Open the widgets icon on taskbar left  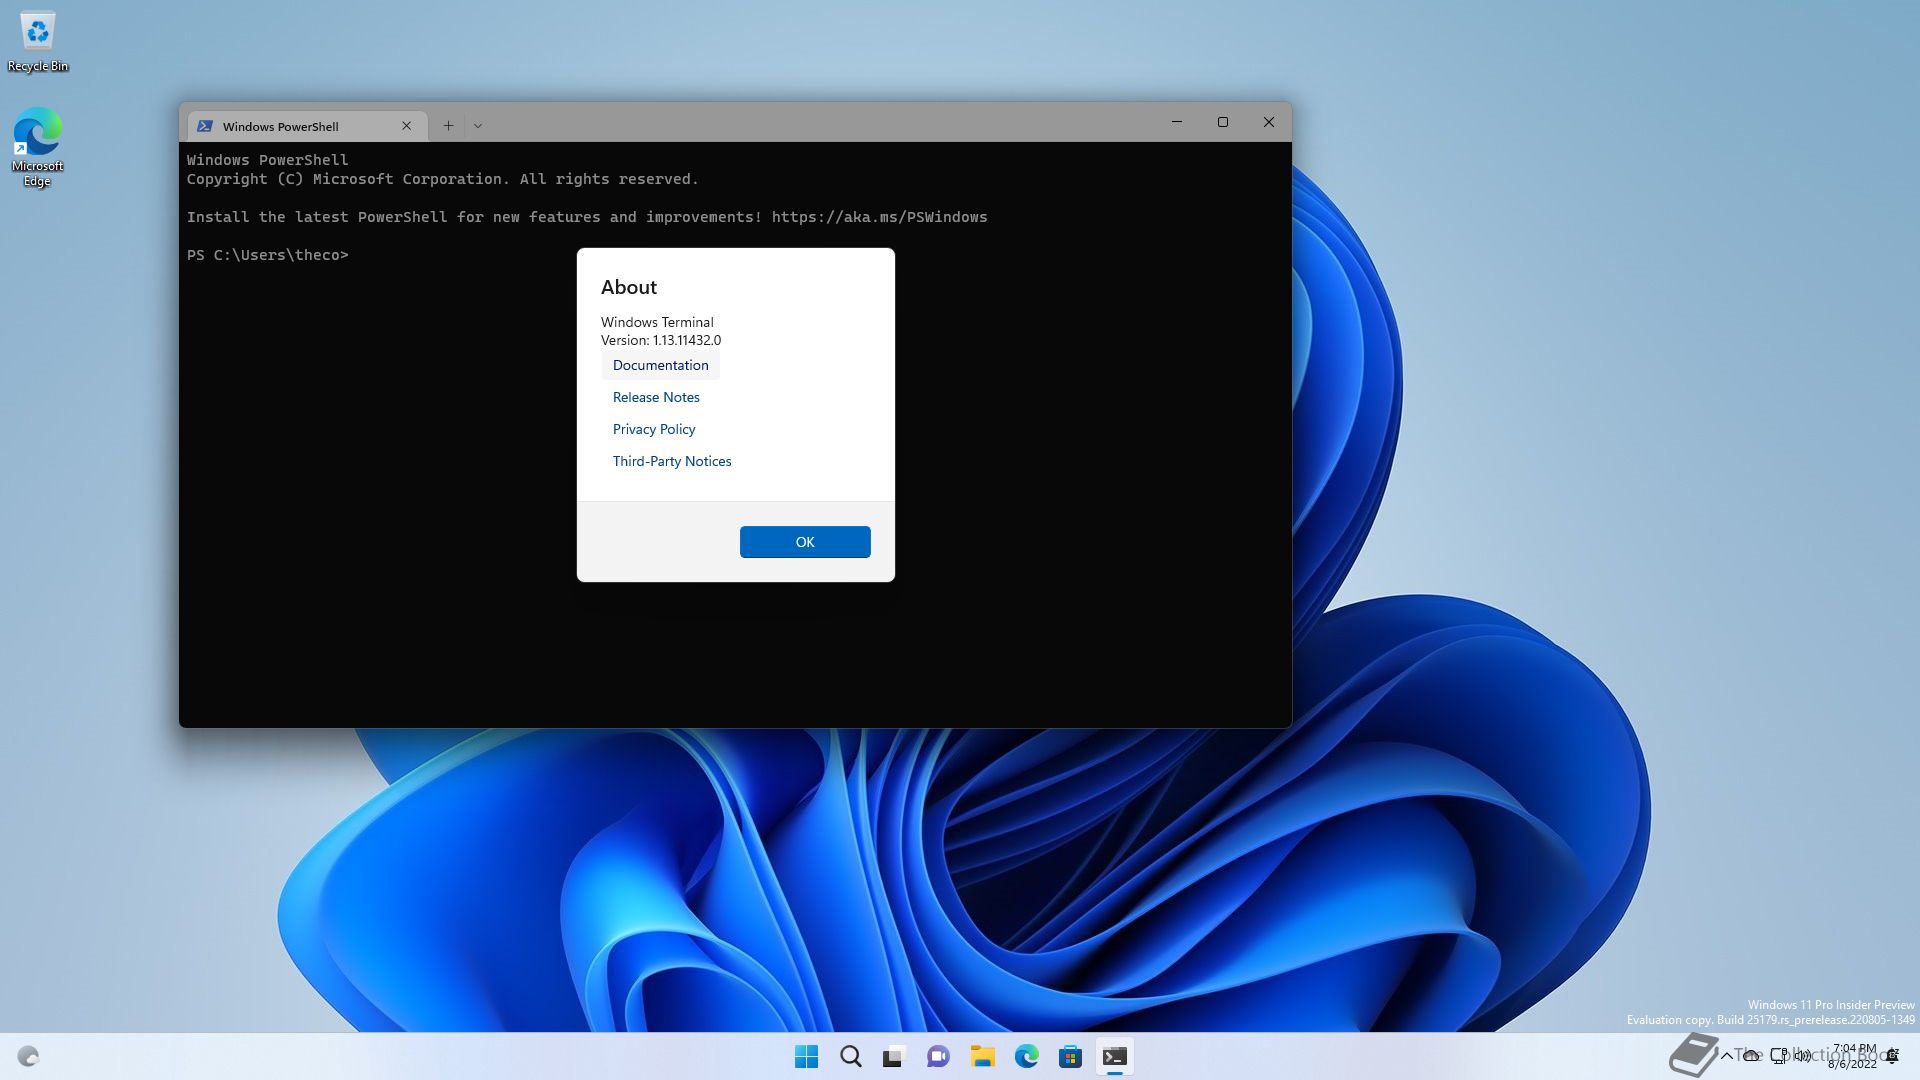point(28,1056)
